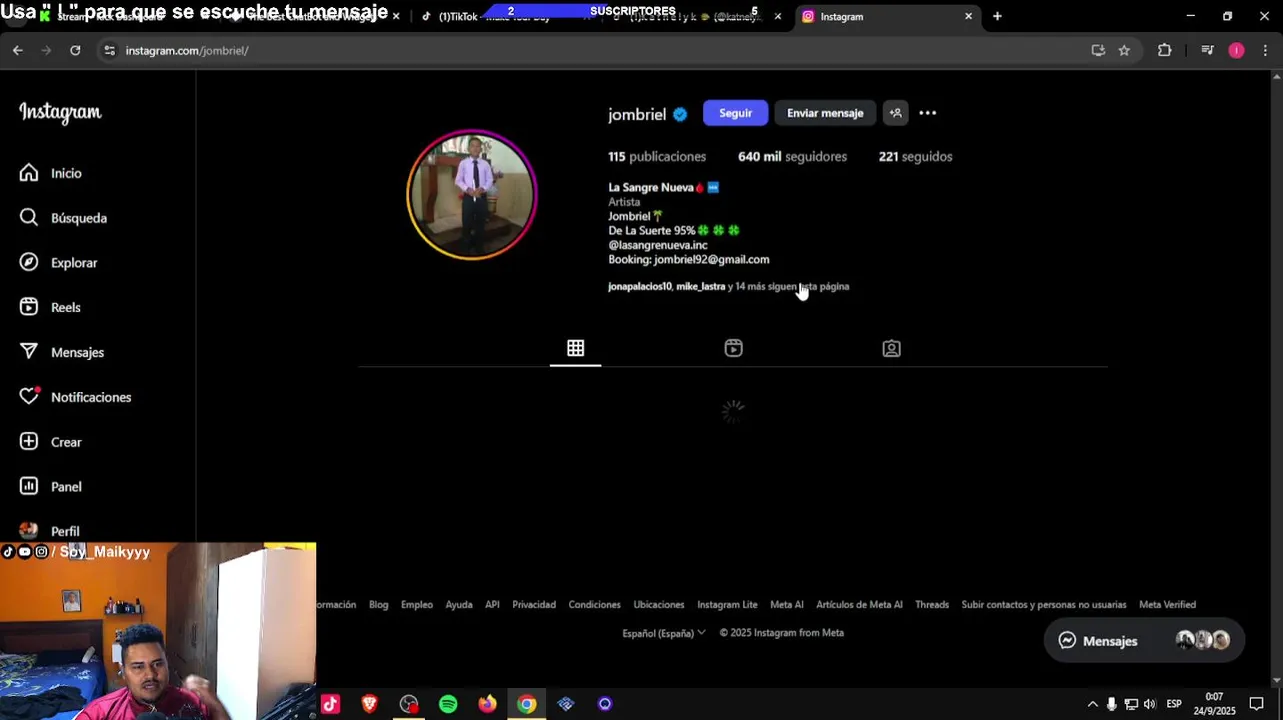Click Threads footer link

932,605
